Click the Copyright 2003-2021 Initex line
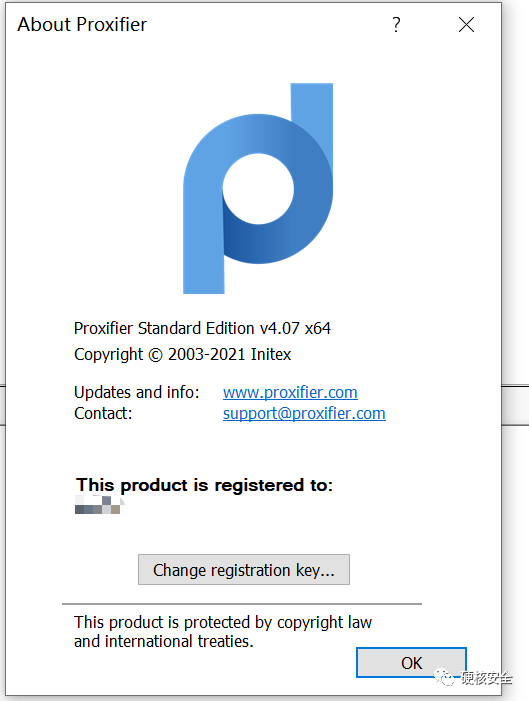Viewport: 529px width, 701px height. (x=182, y=355)
